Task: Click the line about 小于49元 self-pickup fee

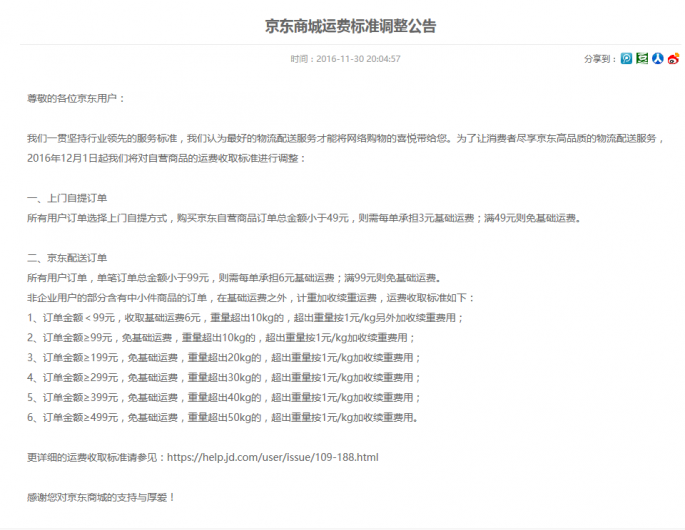Action: [304, 218]
